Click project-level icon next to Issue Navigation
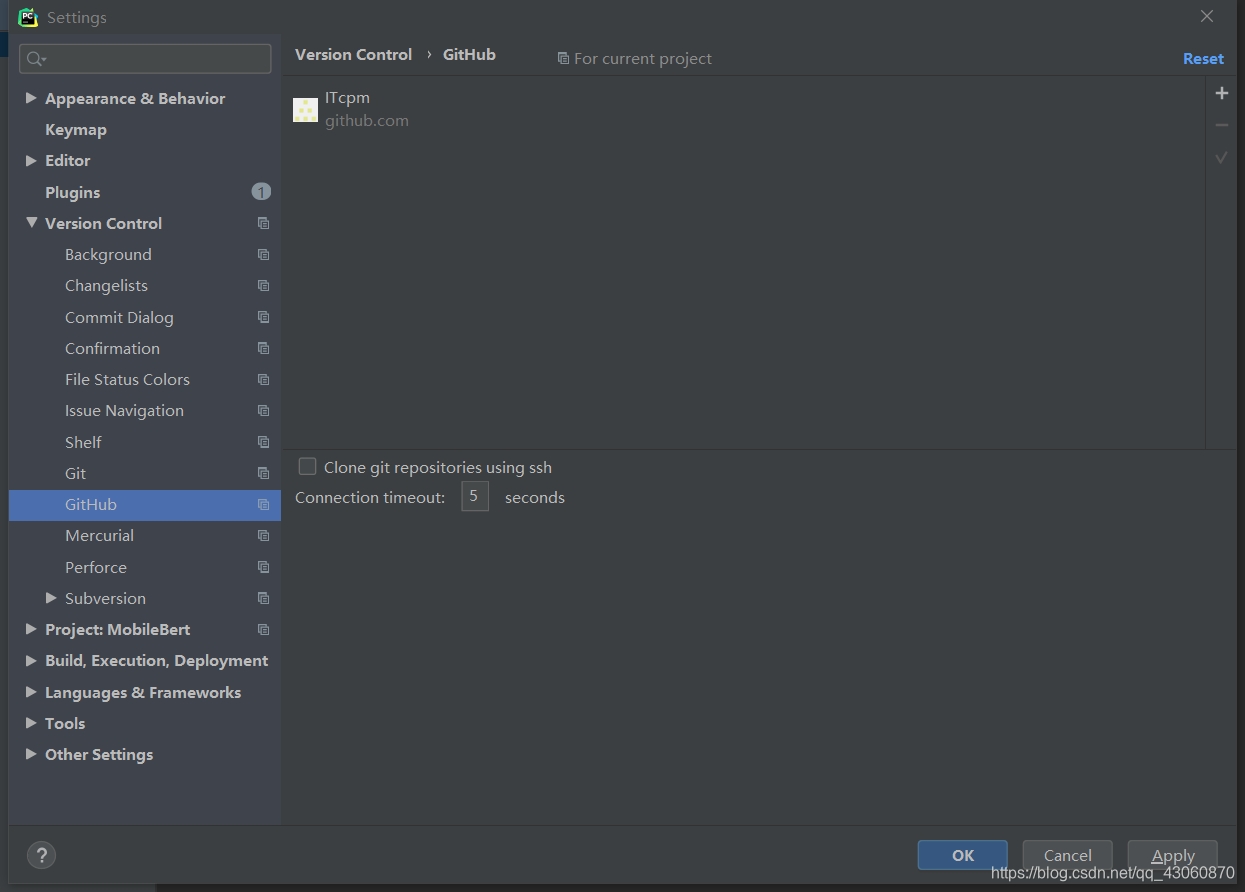Image resolution: width=1245 pixels, height=892 pixels. (263, 410)
